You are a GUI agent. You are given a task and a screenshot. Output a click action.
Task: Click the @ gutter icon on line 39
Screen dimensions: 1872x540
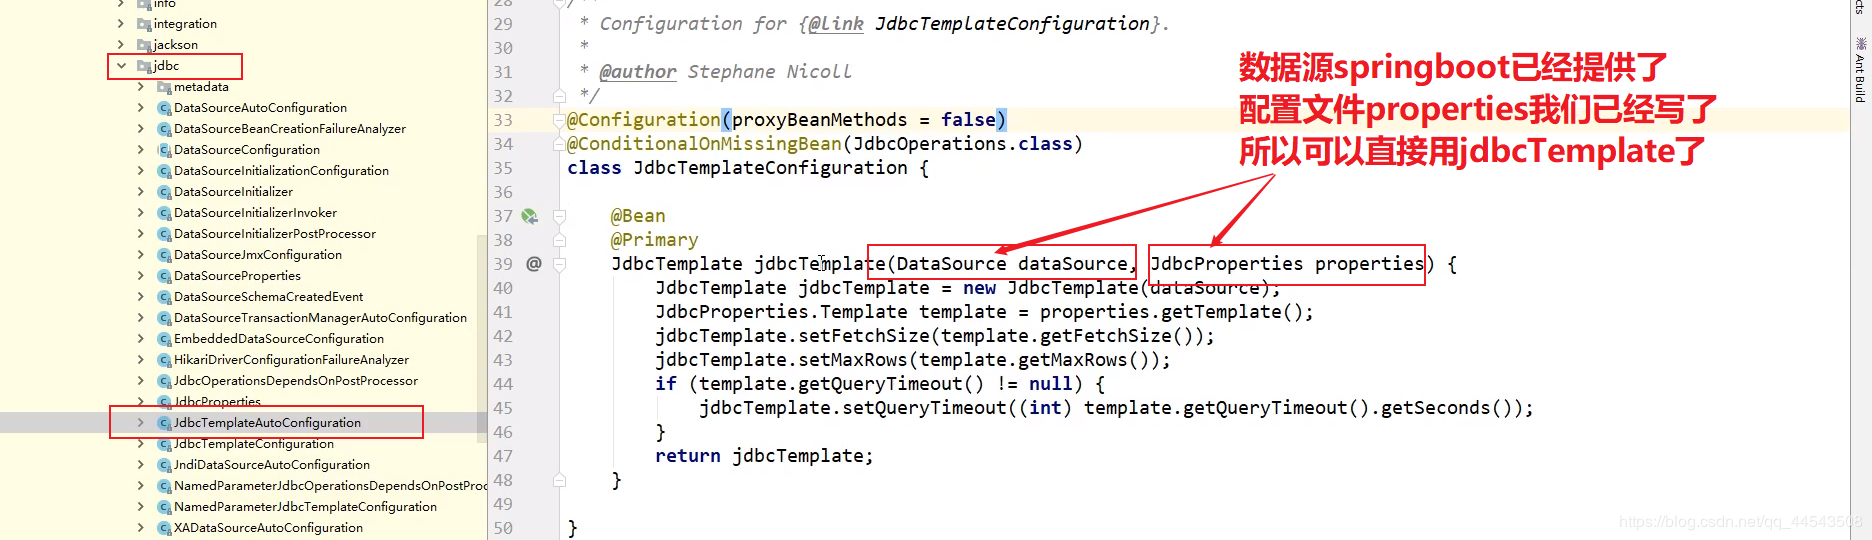click(533, 264)
